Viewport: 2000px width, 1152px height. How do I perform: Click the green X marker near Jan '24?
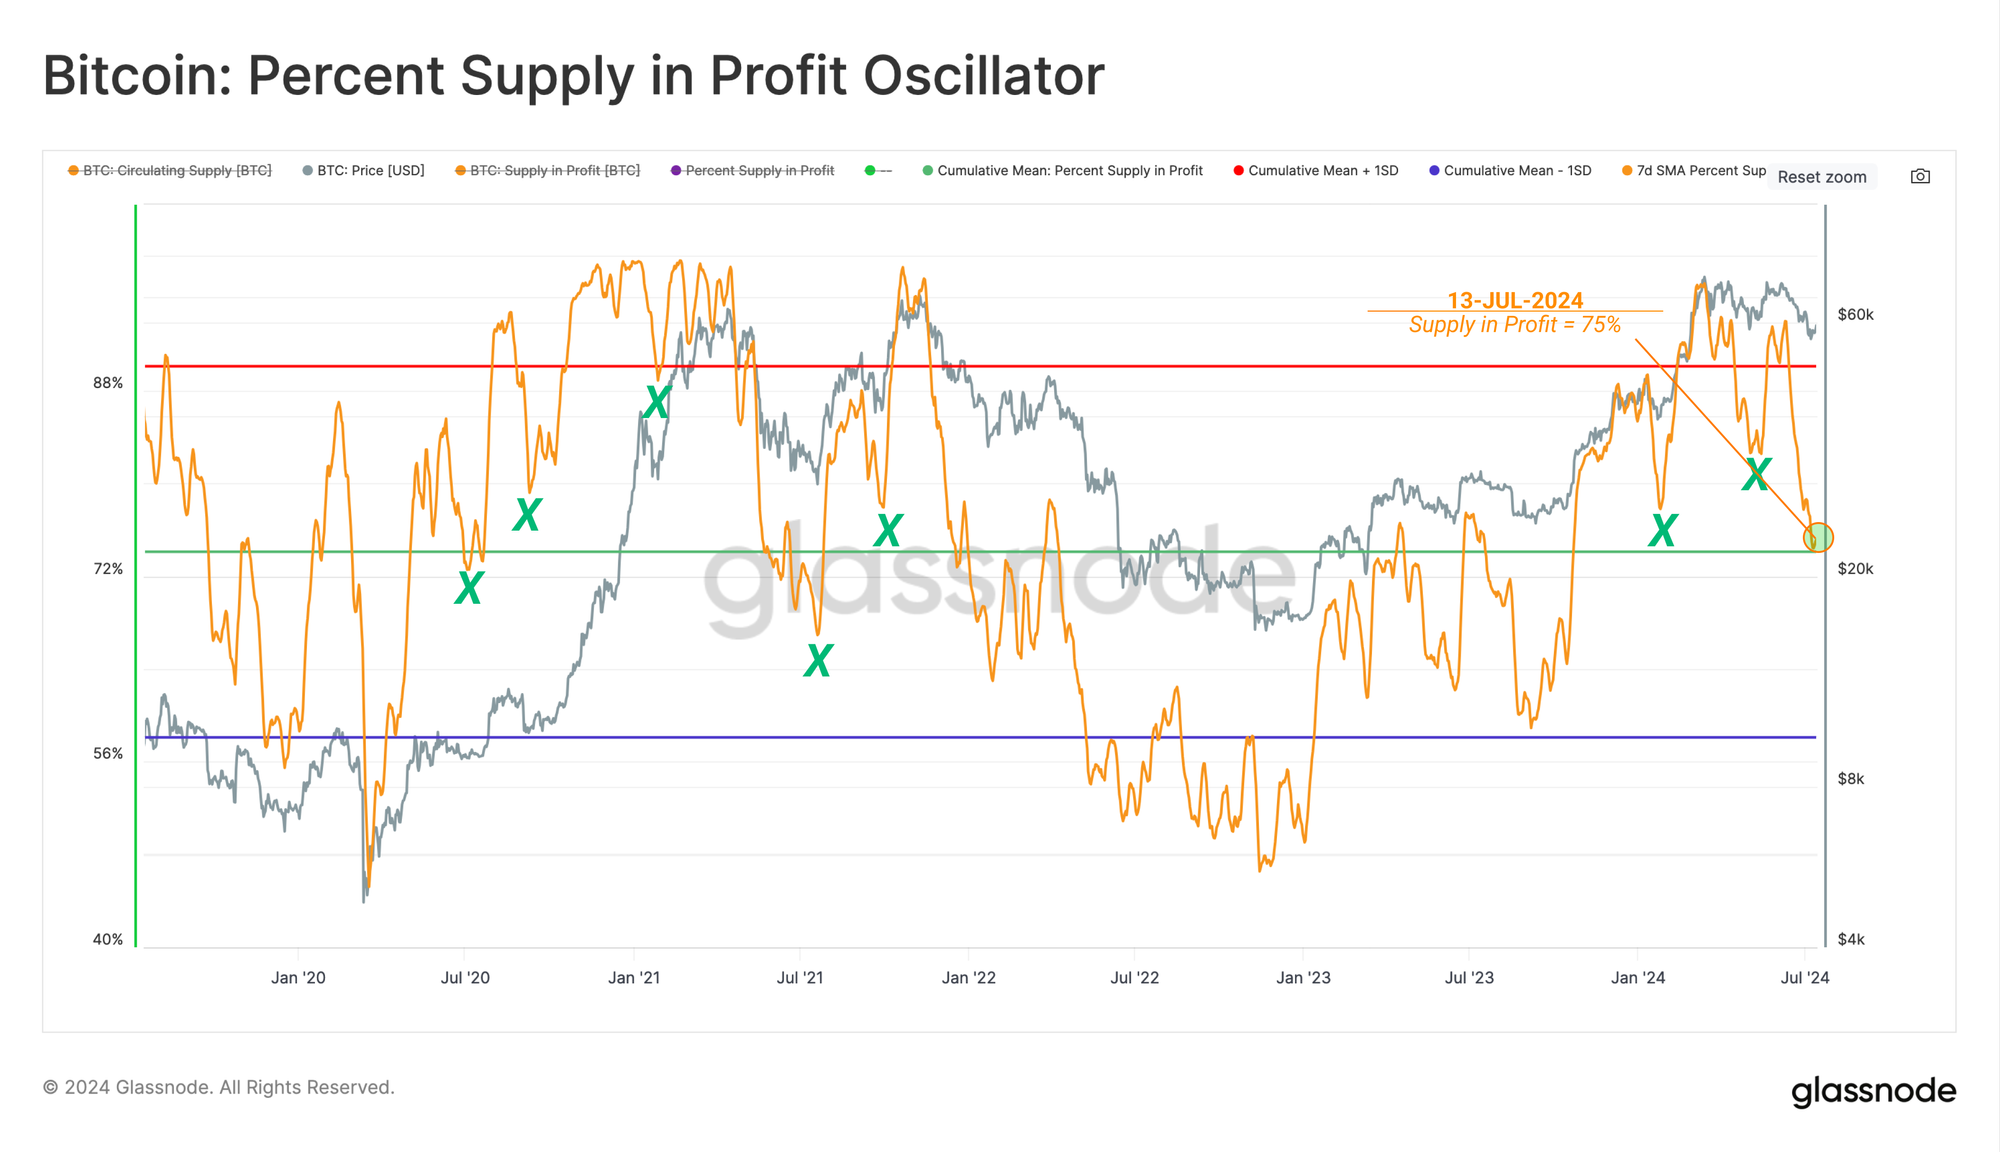click(x=1662, y=530)
